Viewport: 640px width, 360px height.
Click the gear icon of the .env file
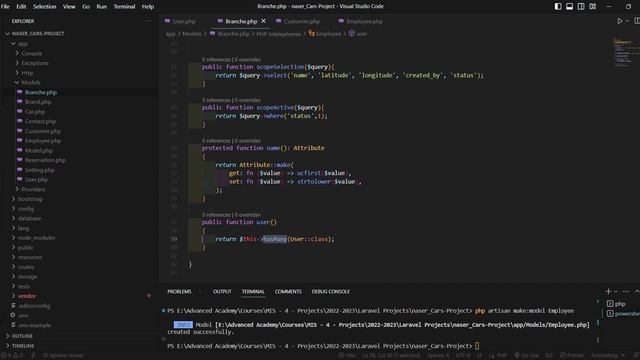[x=13, y=315]
